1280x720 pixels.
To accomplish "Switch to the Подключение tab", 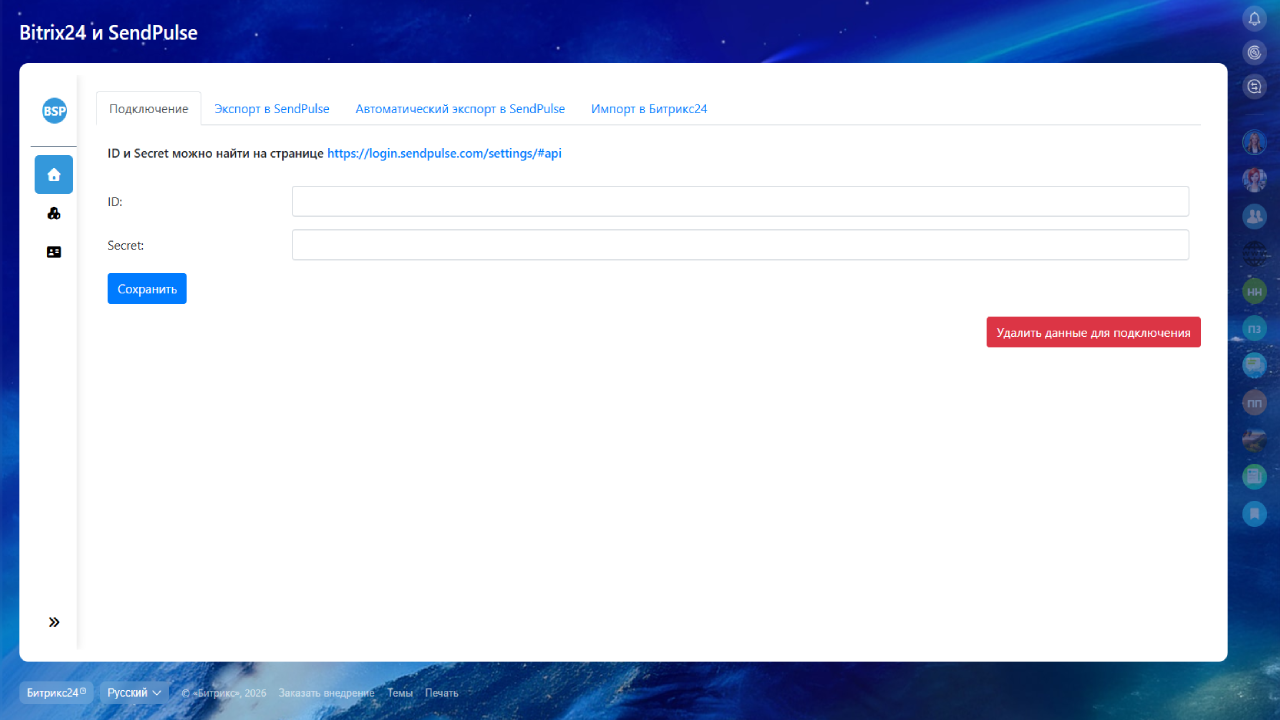I will coord(149,109).
